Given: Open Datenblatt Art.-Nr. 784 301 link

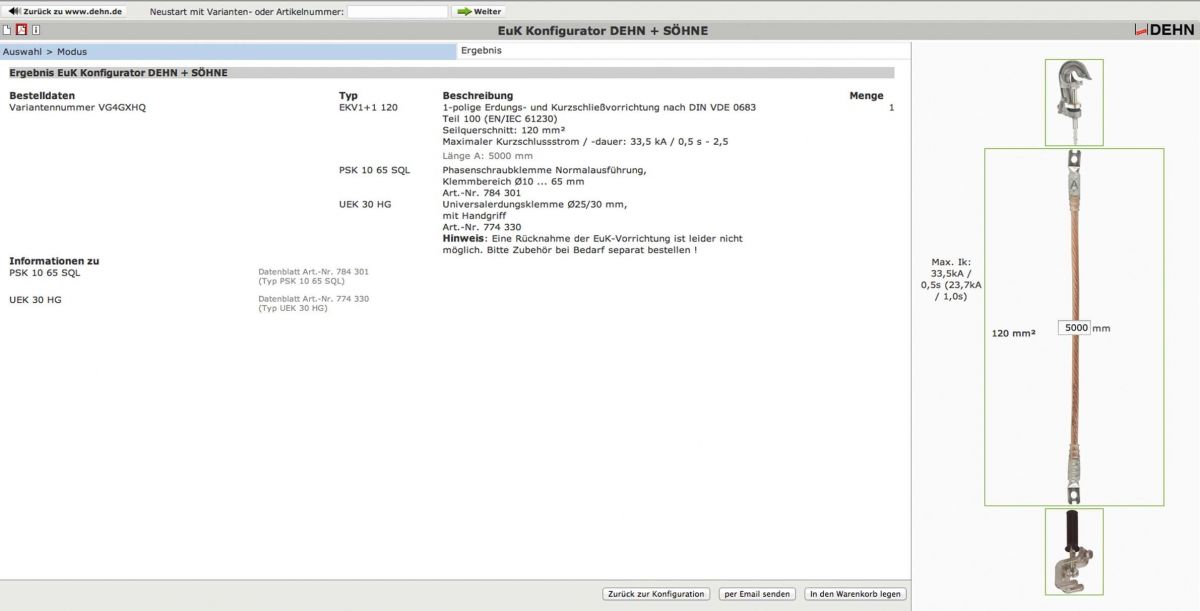Looking at the screenshot, I should pyautogui.click(x=313, y=271).
